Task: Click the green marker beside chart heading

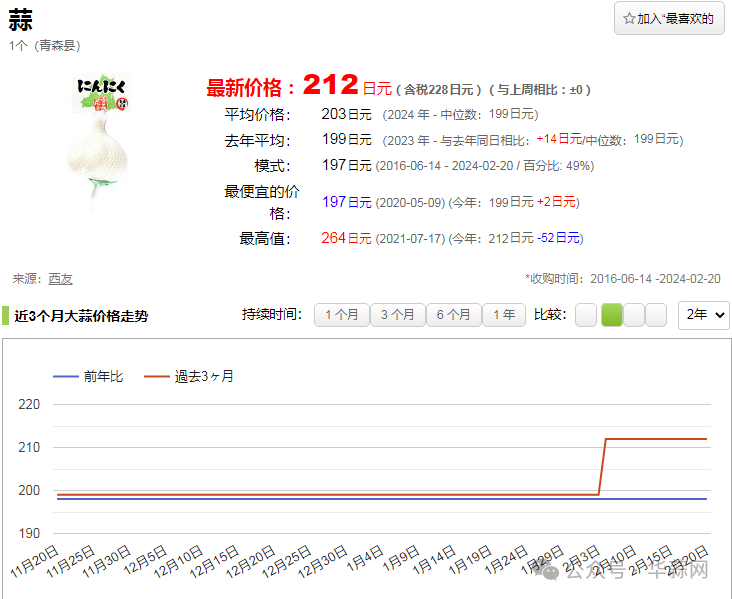Action: pos(6,316)
